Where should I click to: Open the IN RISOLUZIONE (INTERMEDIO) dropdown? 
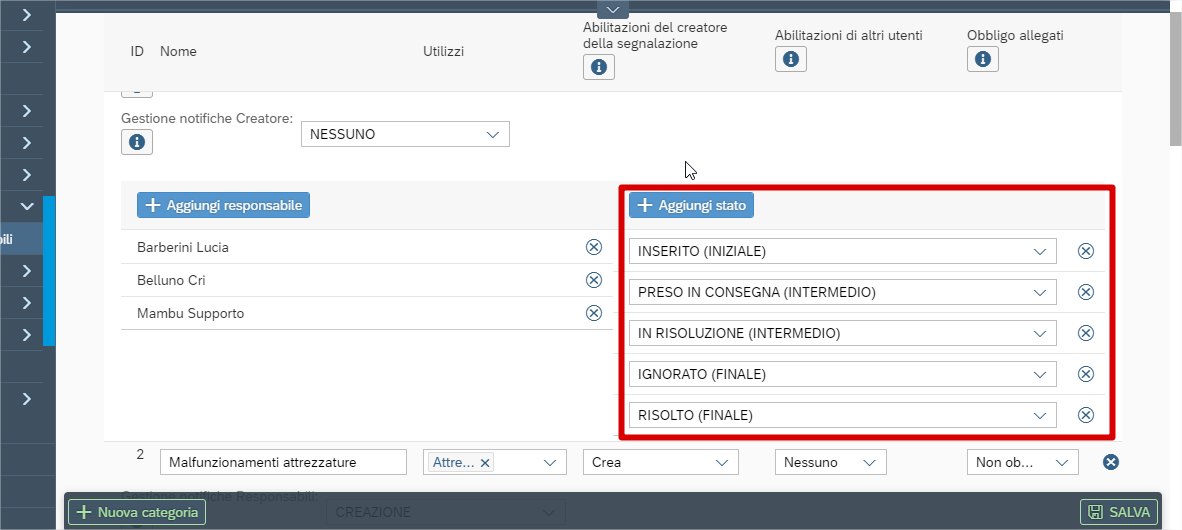tap(842, 332)
